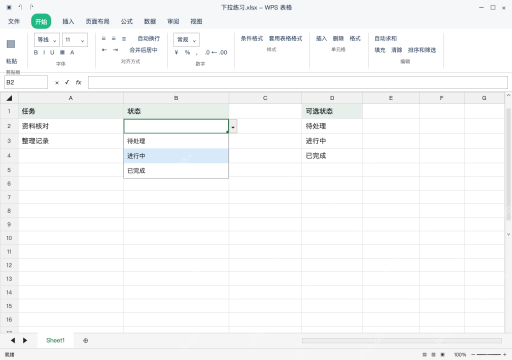The image size is (512, 360).
Task: Toggle 自动换行 wrap text
Action: (x=149, y=39)
